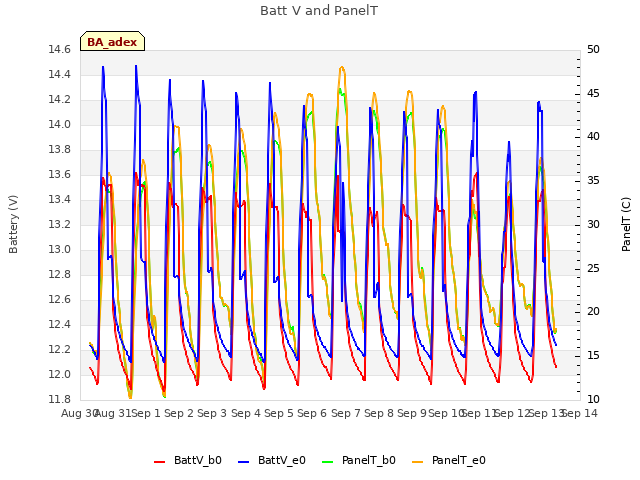The width and height of the screenshot is (640, 480).
Task: Select the BattV_e0 legend label
Action: (282, 460)
